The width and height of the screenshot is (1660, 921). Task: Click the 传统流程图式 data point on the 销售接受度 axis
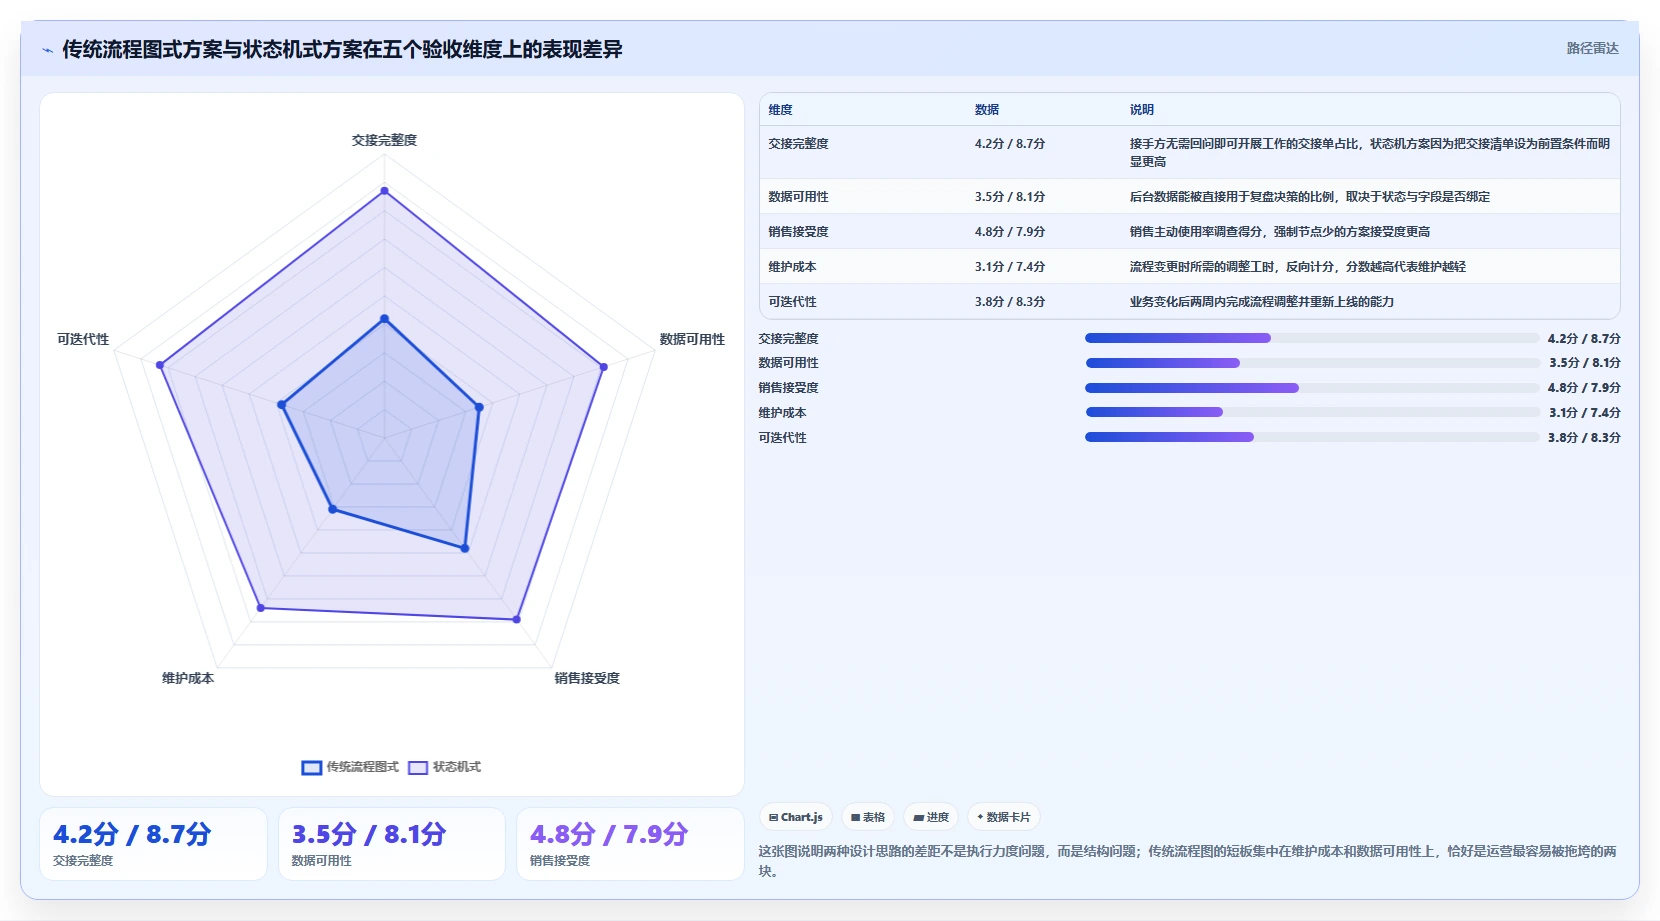pyautogui.click(x=464, y=548)
